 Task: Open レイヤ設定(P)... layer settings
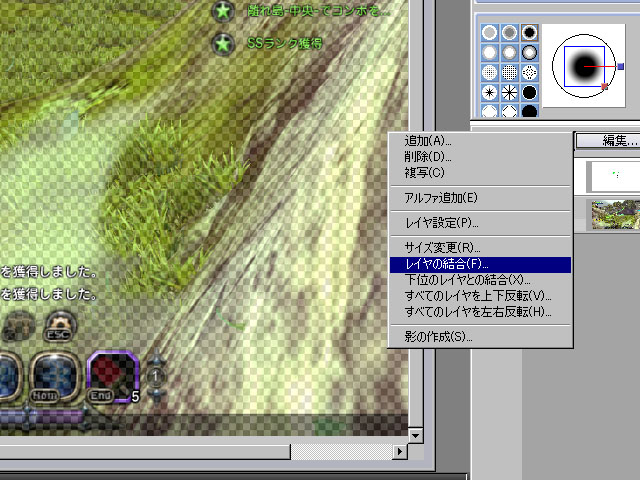coord(480,223)
